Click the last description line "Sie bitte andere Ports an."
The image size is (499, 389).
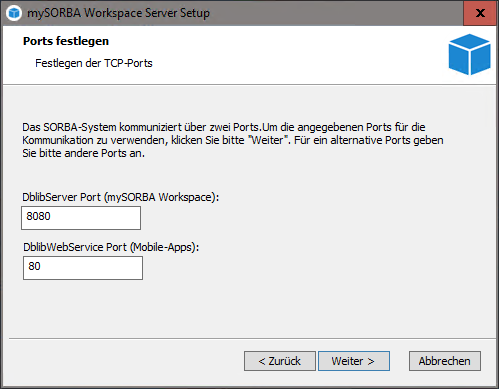pos(83,153)
